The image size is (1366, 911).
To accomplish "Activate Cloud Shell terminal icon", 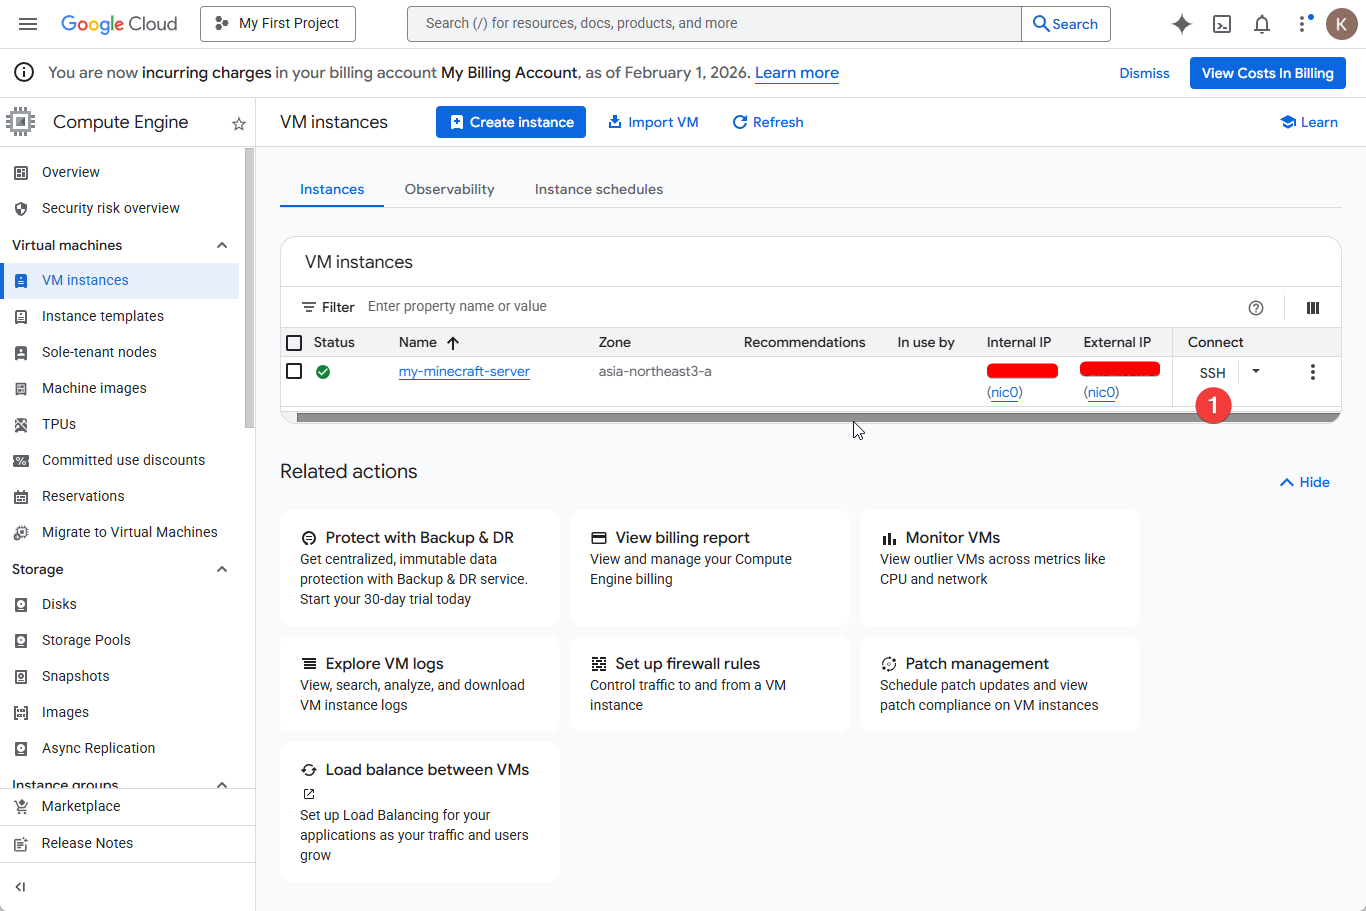I will [x=1222, y=24].
